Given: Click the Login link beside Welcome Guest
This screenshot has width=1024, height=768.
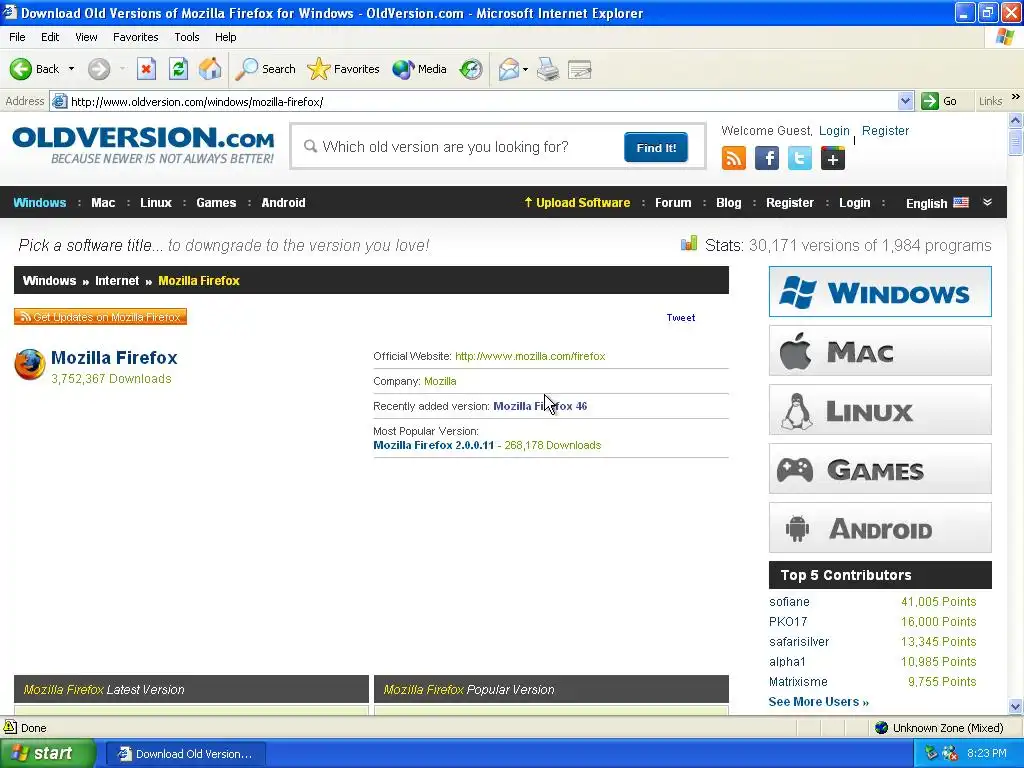Looking at the screenshot, I should click(x=834, y=131).
